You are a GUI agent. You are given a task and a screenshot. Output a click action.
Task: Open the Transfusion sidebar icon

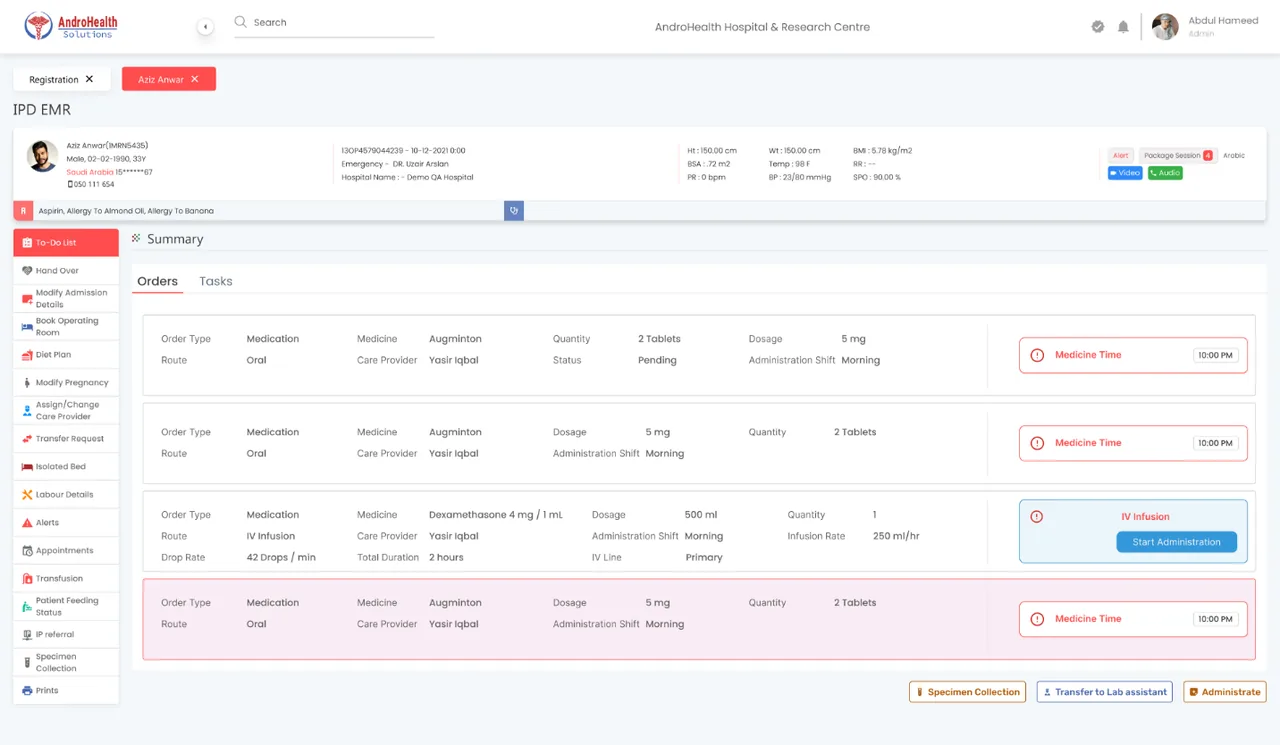tap(27, 579)
